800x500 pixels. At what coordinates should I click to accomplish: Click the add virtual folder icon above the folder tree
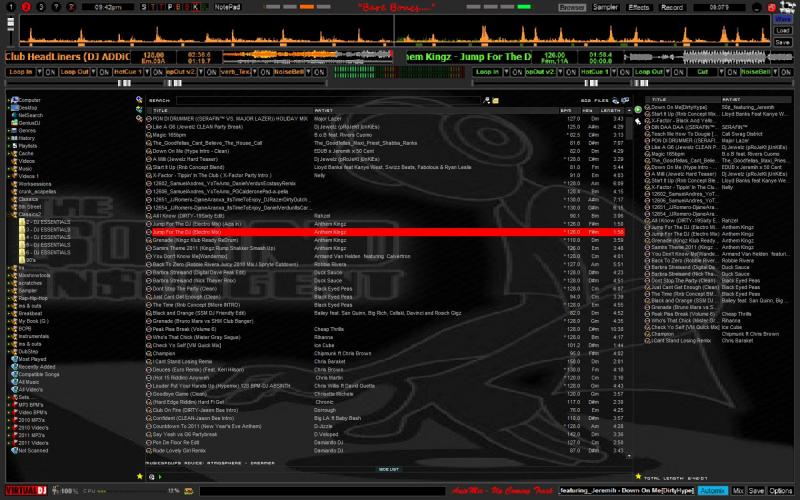(x=139, y=99)
